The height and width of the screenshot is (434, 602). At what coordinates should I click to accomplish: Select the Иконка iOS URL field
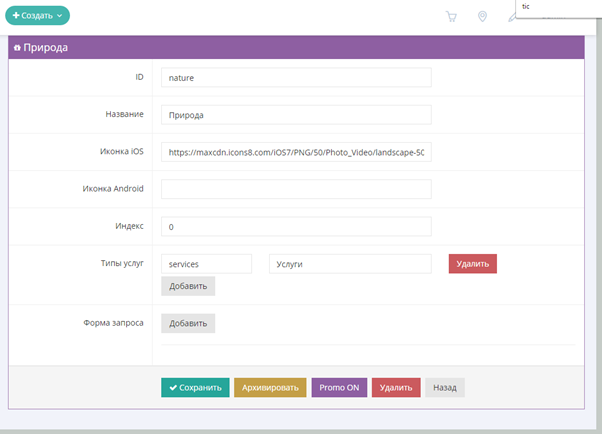coord(295,152)
